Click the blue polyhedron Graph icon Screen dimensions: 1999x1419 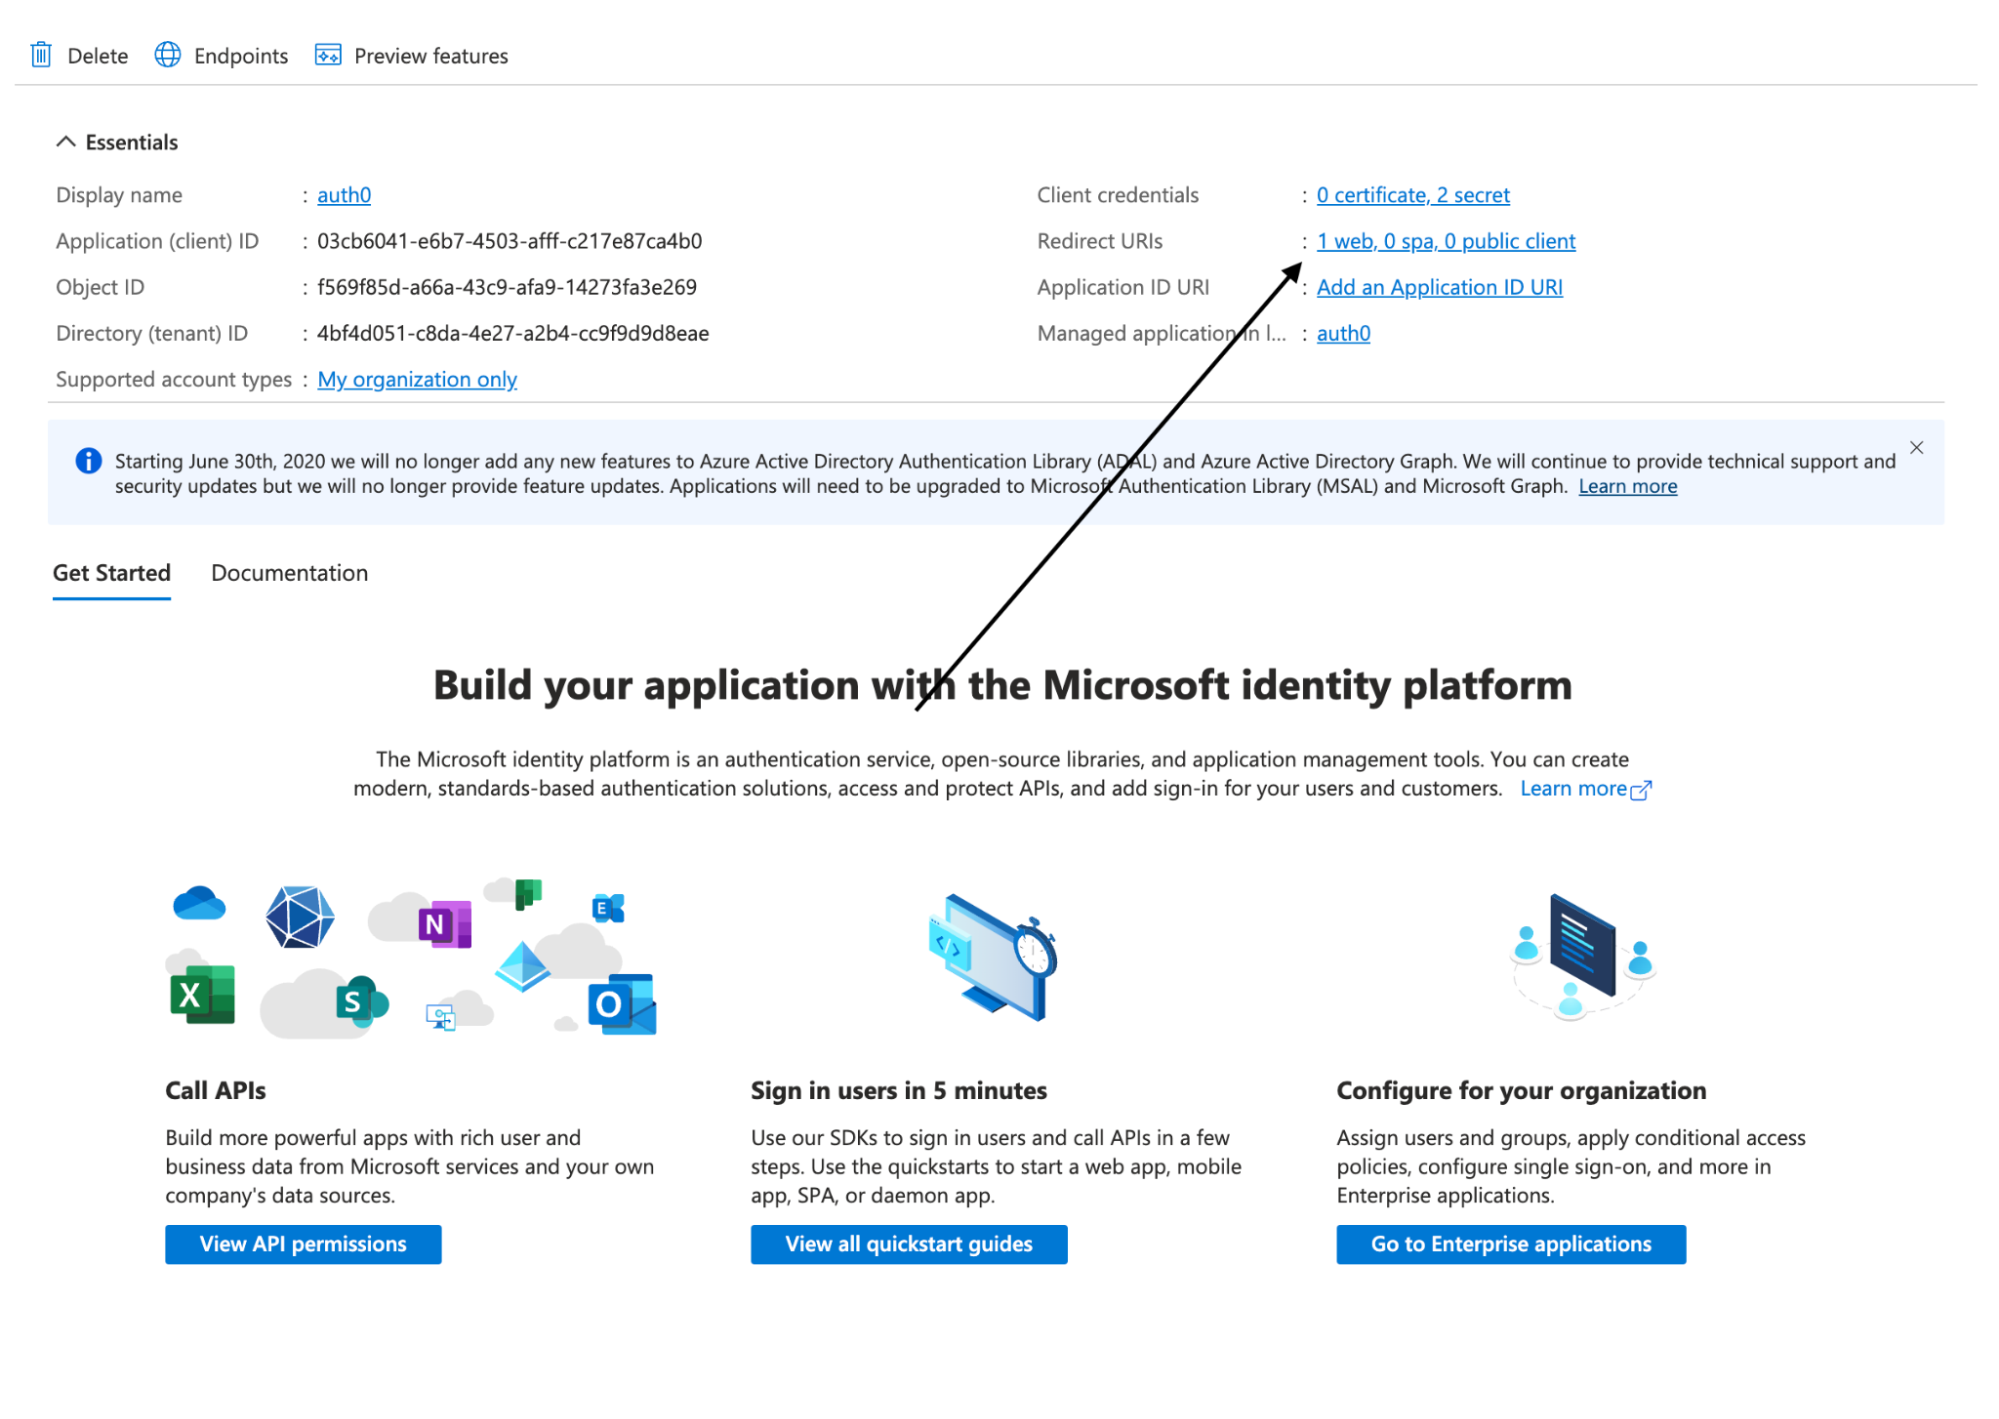pyautogui.click(x=300, y=917)
